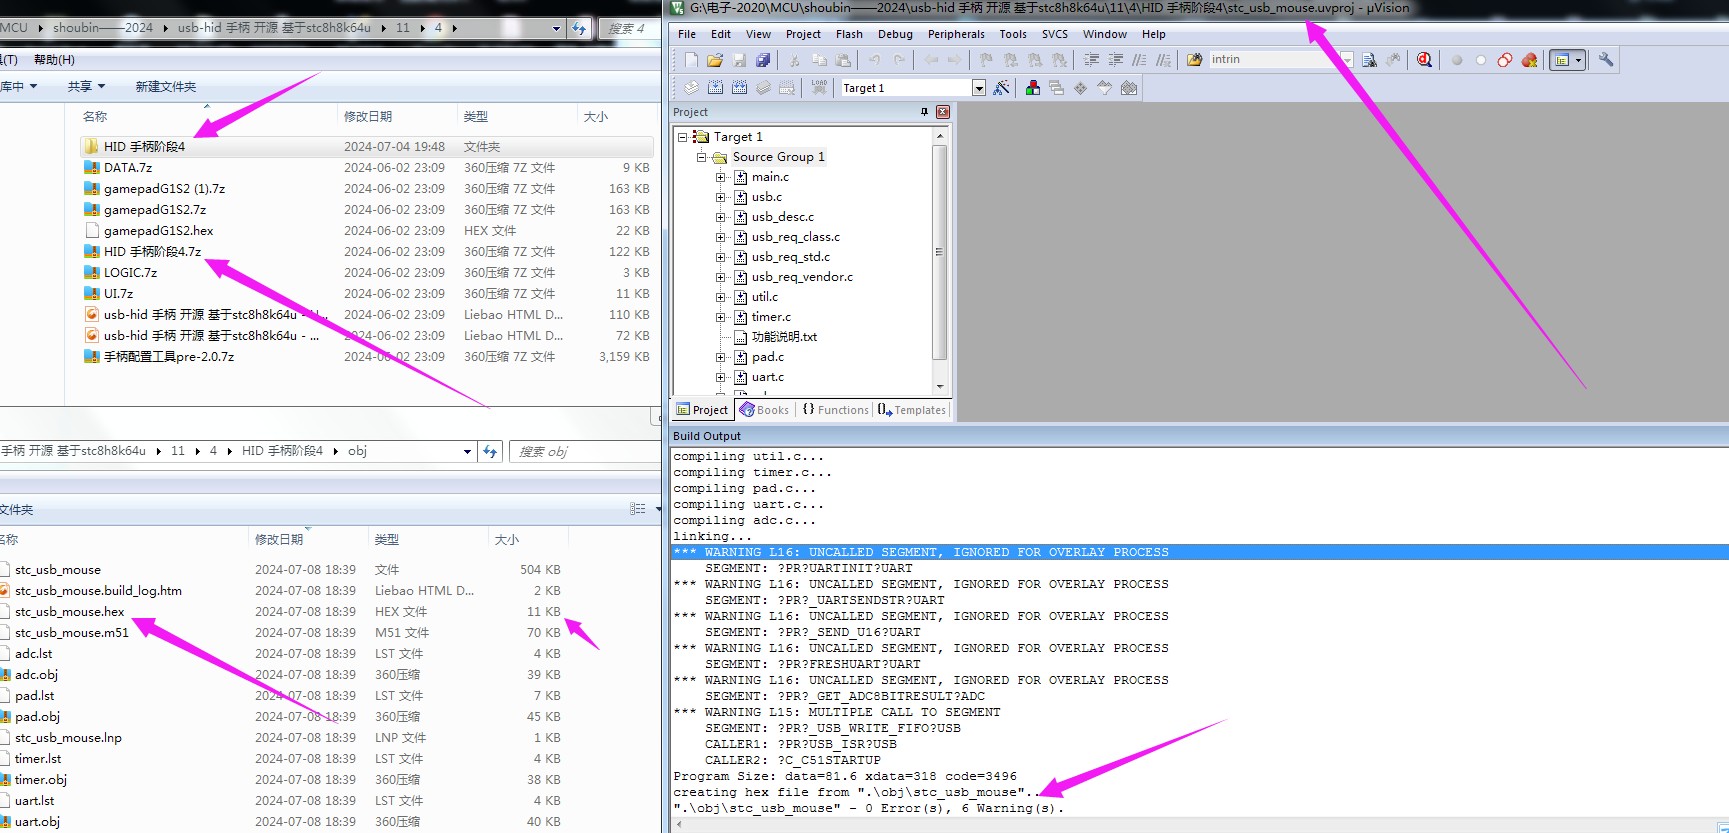Screen dimensions: 1729x833
Task: Open file via the µVision toolbar folder icon
Action: coord(714,60)
